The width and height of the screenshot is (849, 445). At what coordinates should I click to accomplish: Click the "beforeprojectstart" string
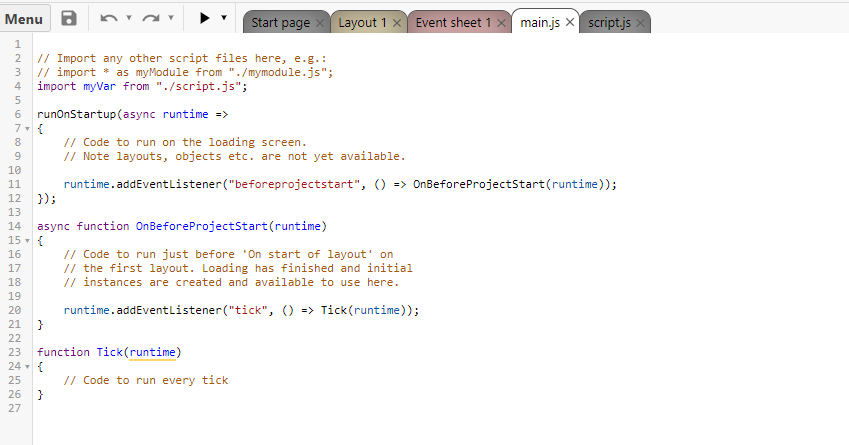(x=293, y=184)
